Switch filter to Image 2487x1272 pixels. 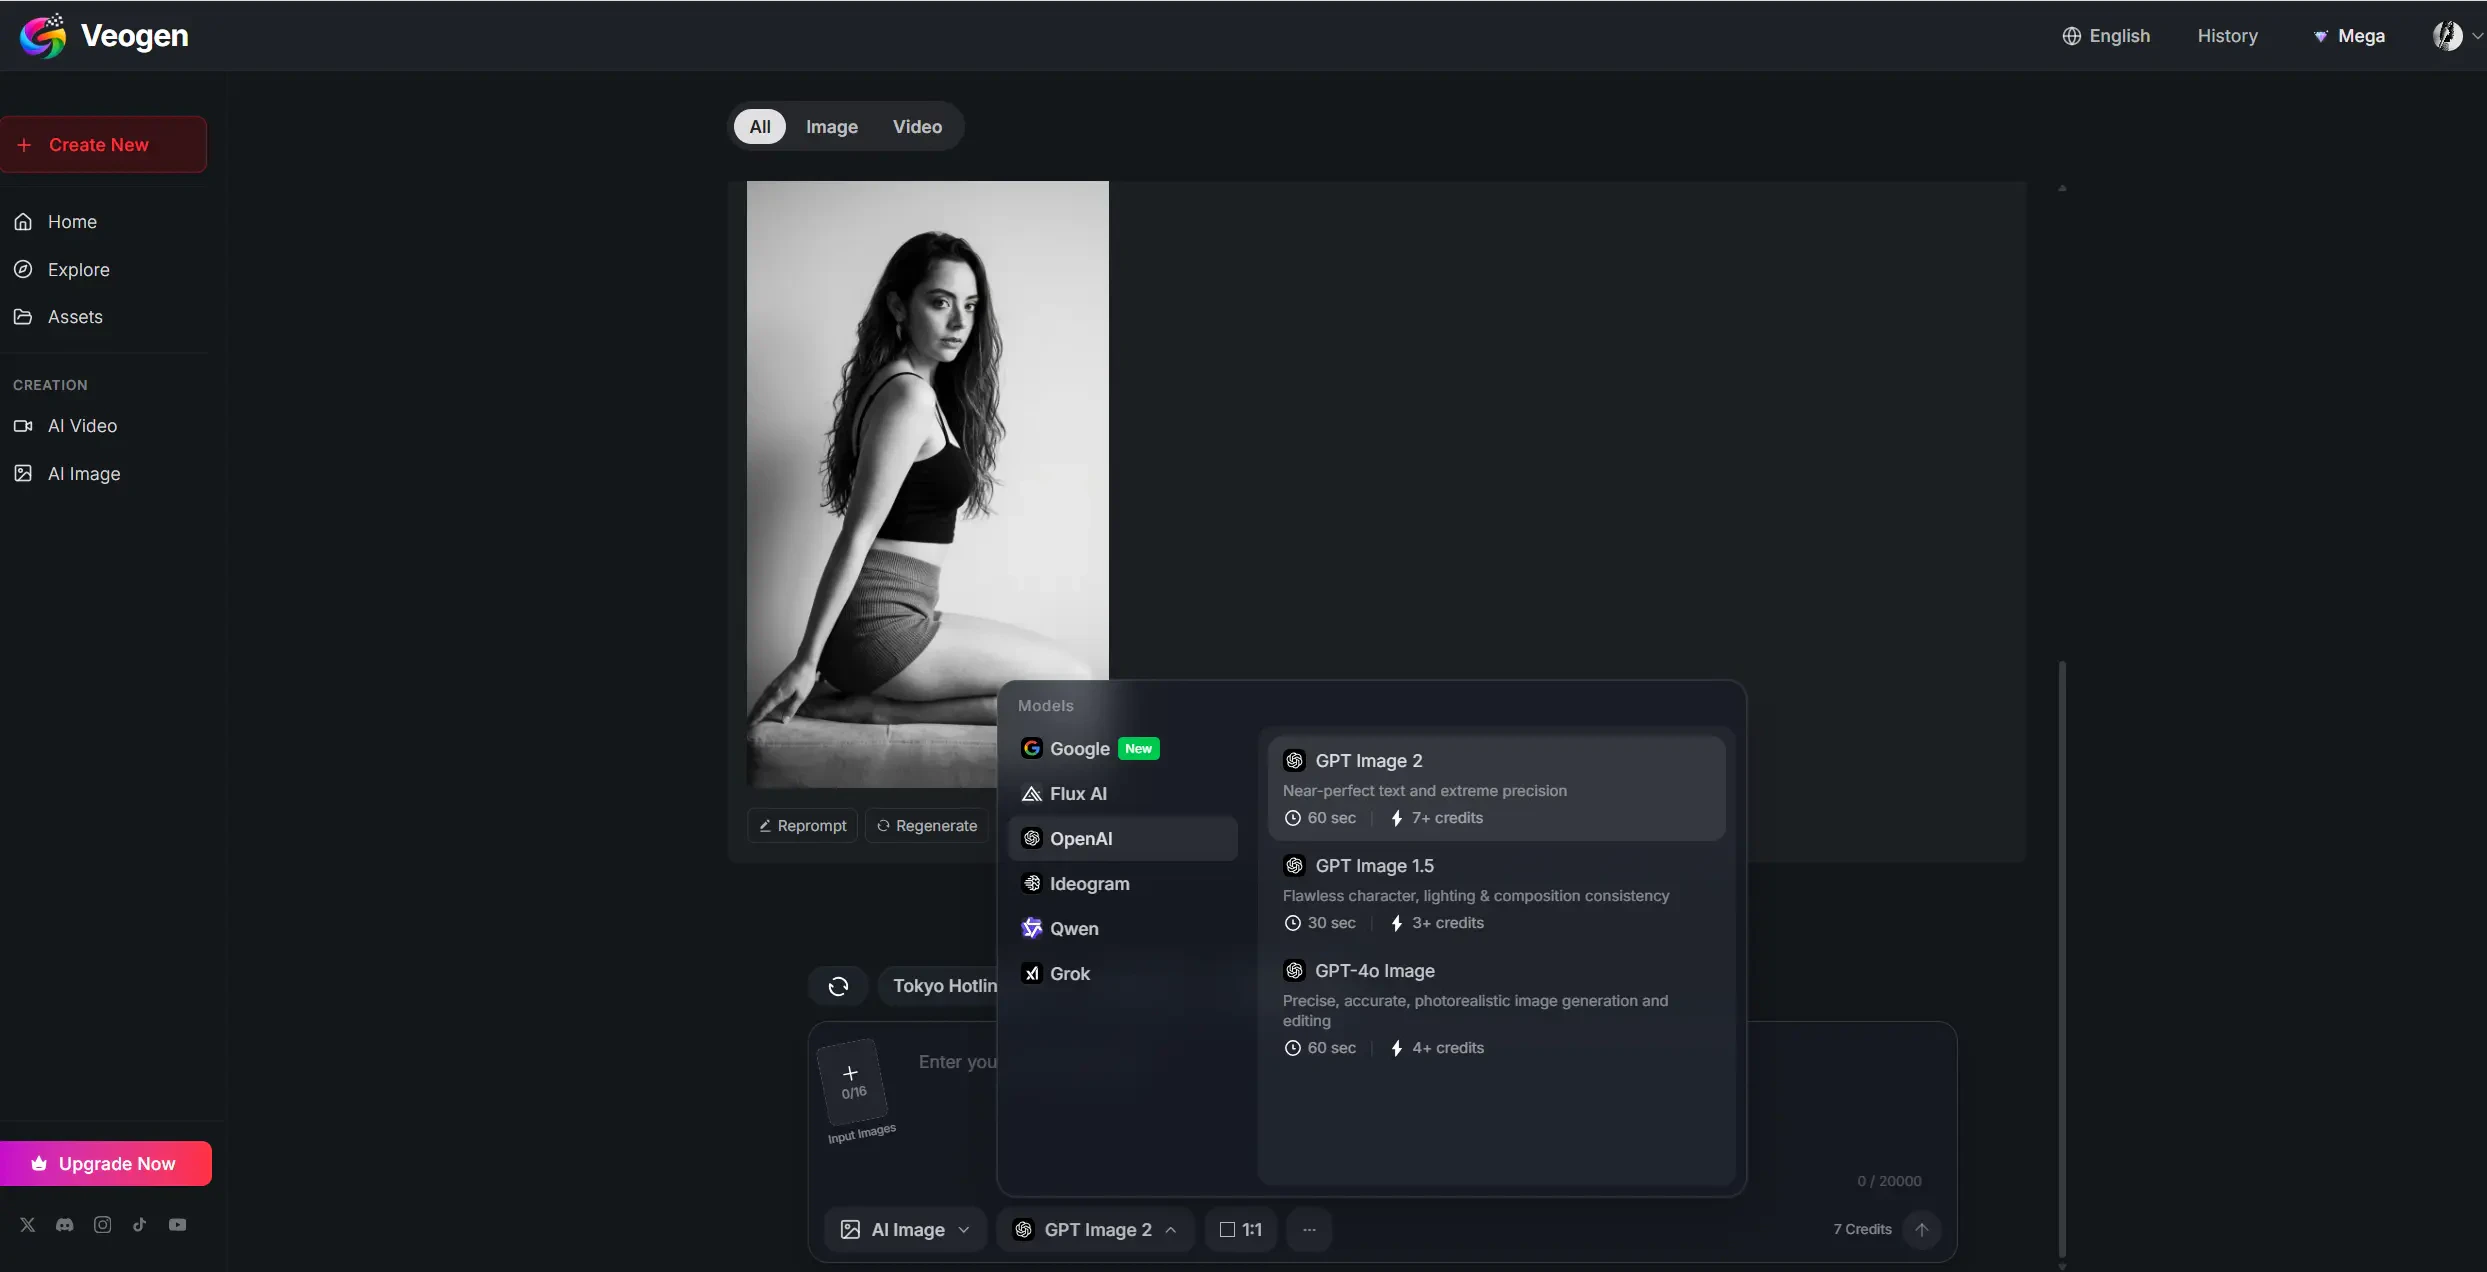[831, 127]
